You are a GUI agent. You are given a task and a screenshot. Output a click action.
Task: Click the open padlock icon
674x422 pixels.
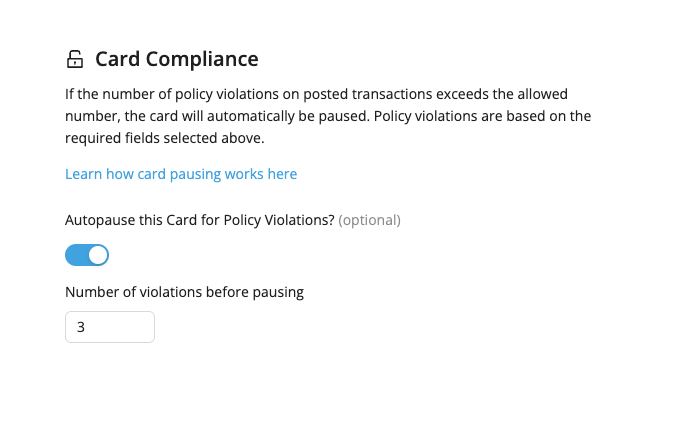pos(75,60)
